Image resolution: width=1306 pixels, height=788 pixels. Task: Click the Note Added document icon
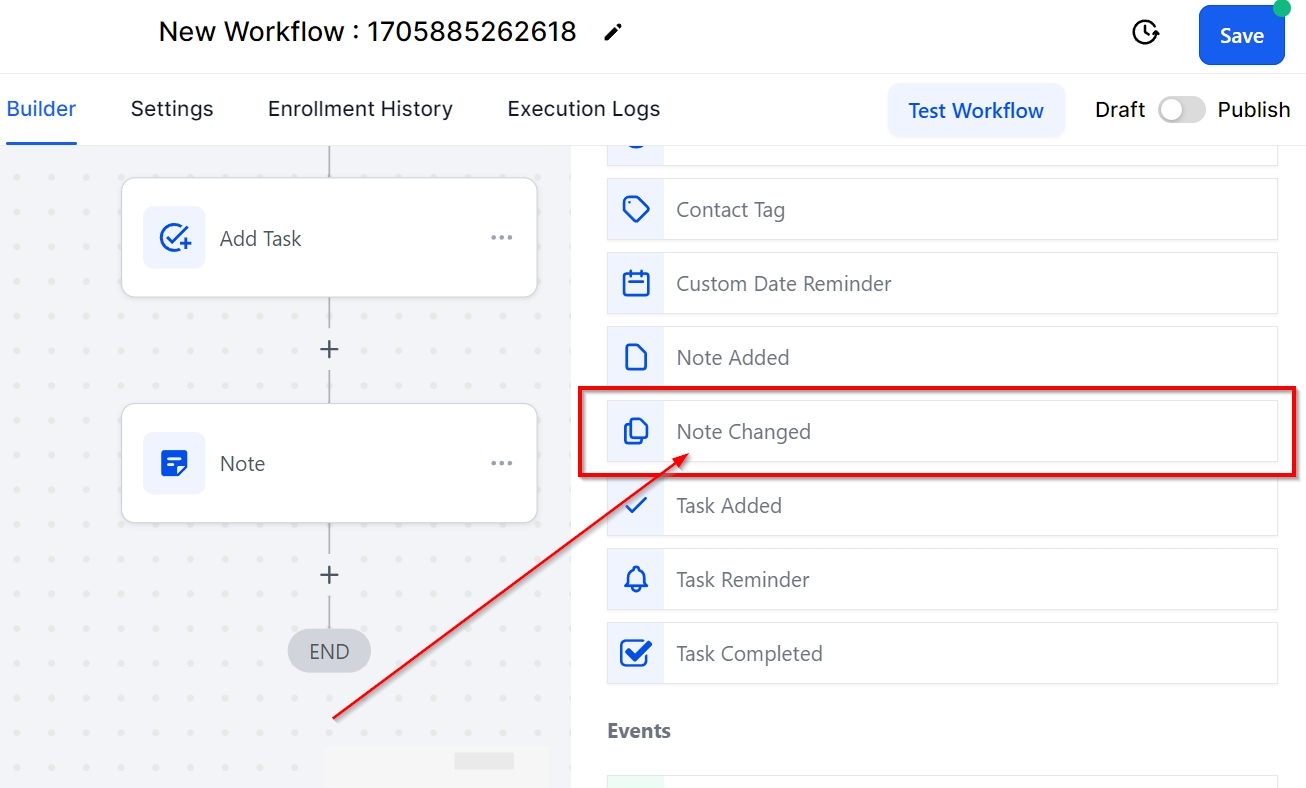(636, 357)
